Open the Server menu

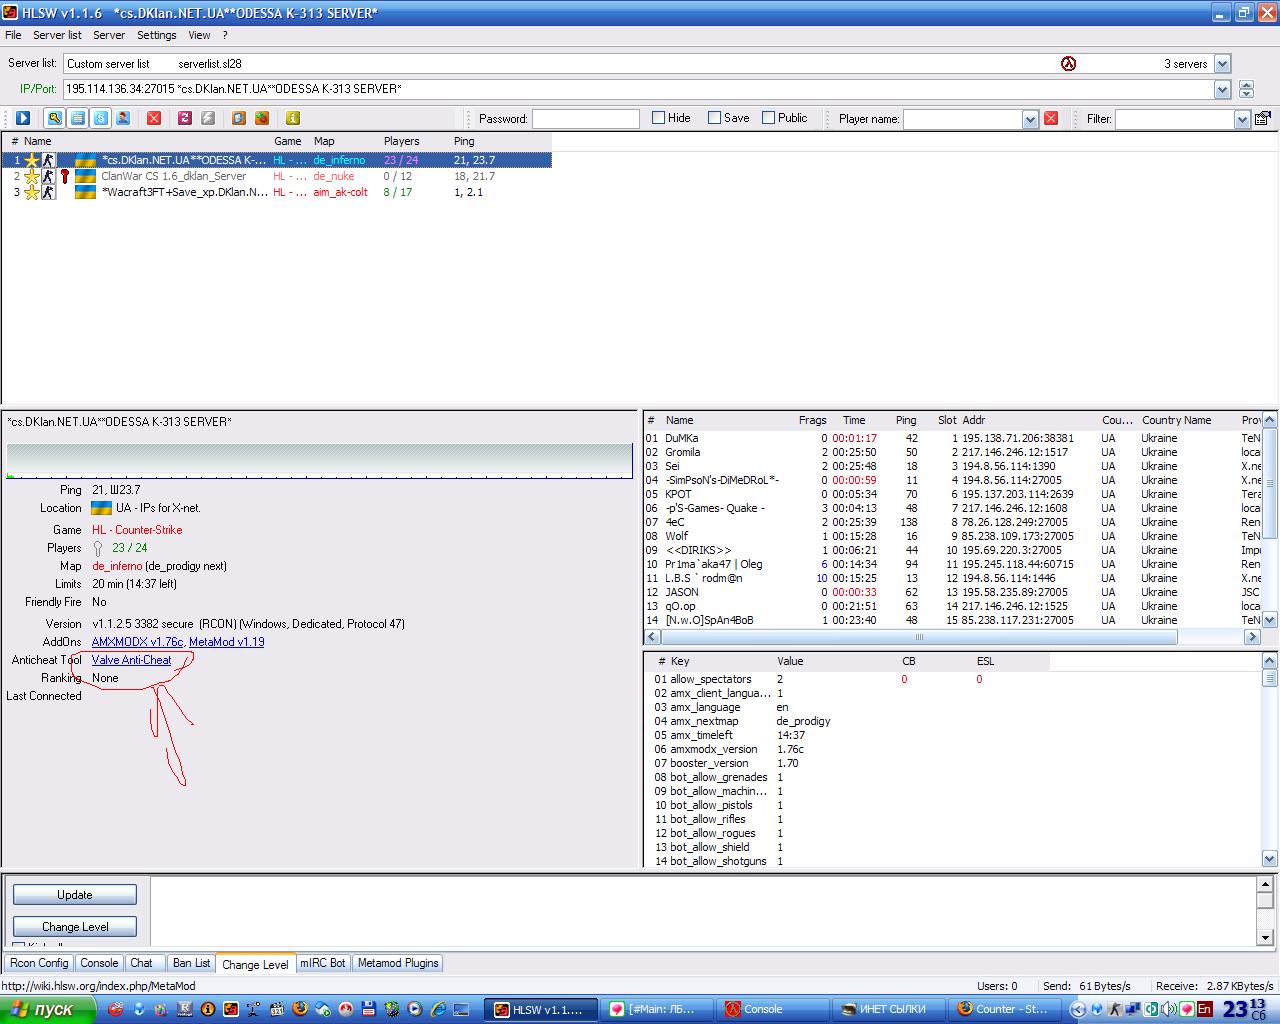(x=109, y=35)
